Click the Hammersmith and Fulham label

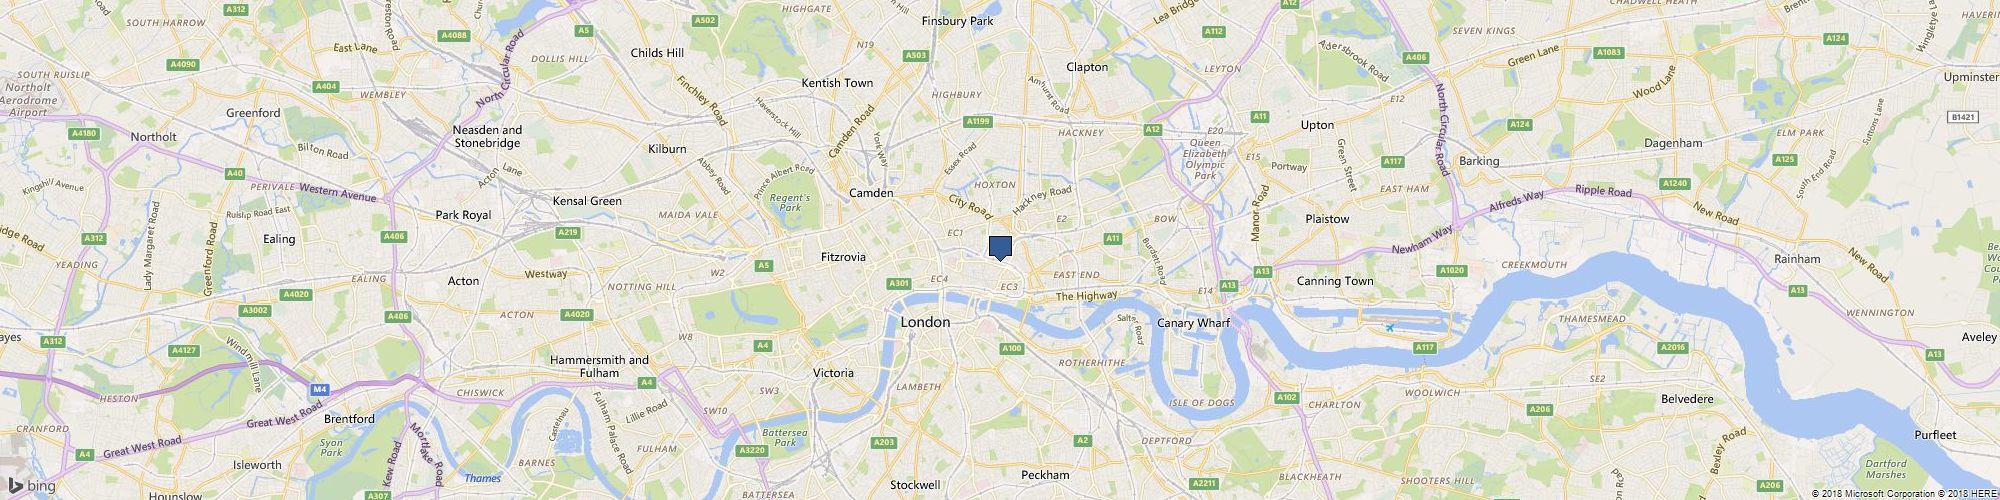(x=600, y=366)
